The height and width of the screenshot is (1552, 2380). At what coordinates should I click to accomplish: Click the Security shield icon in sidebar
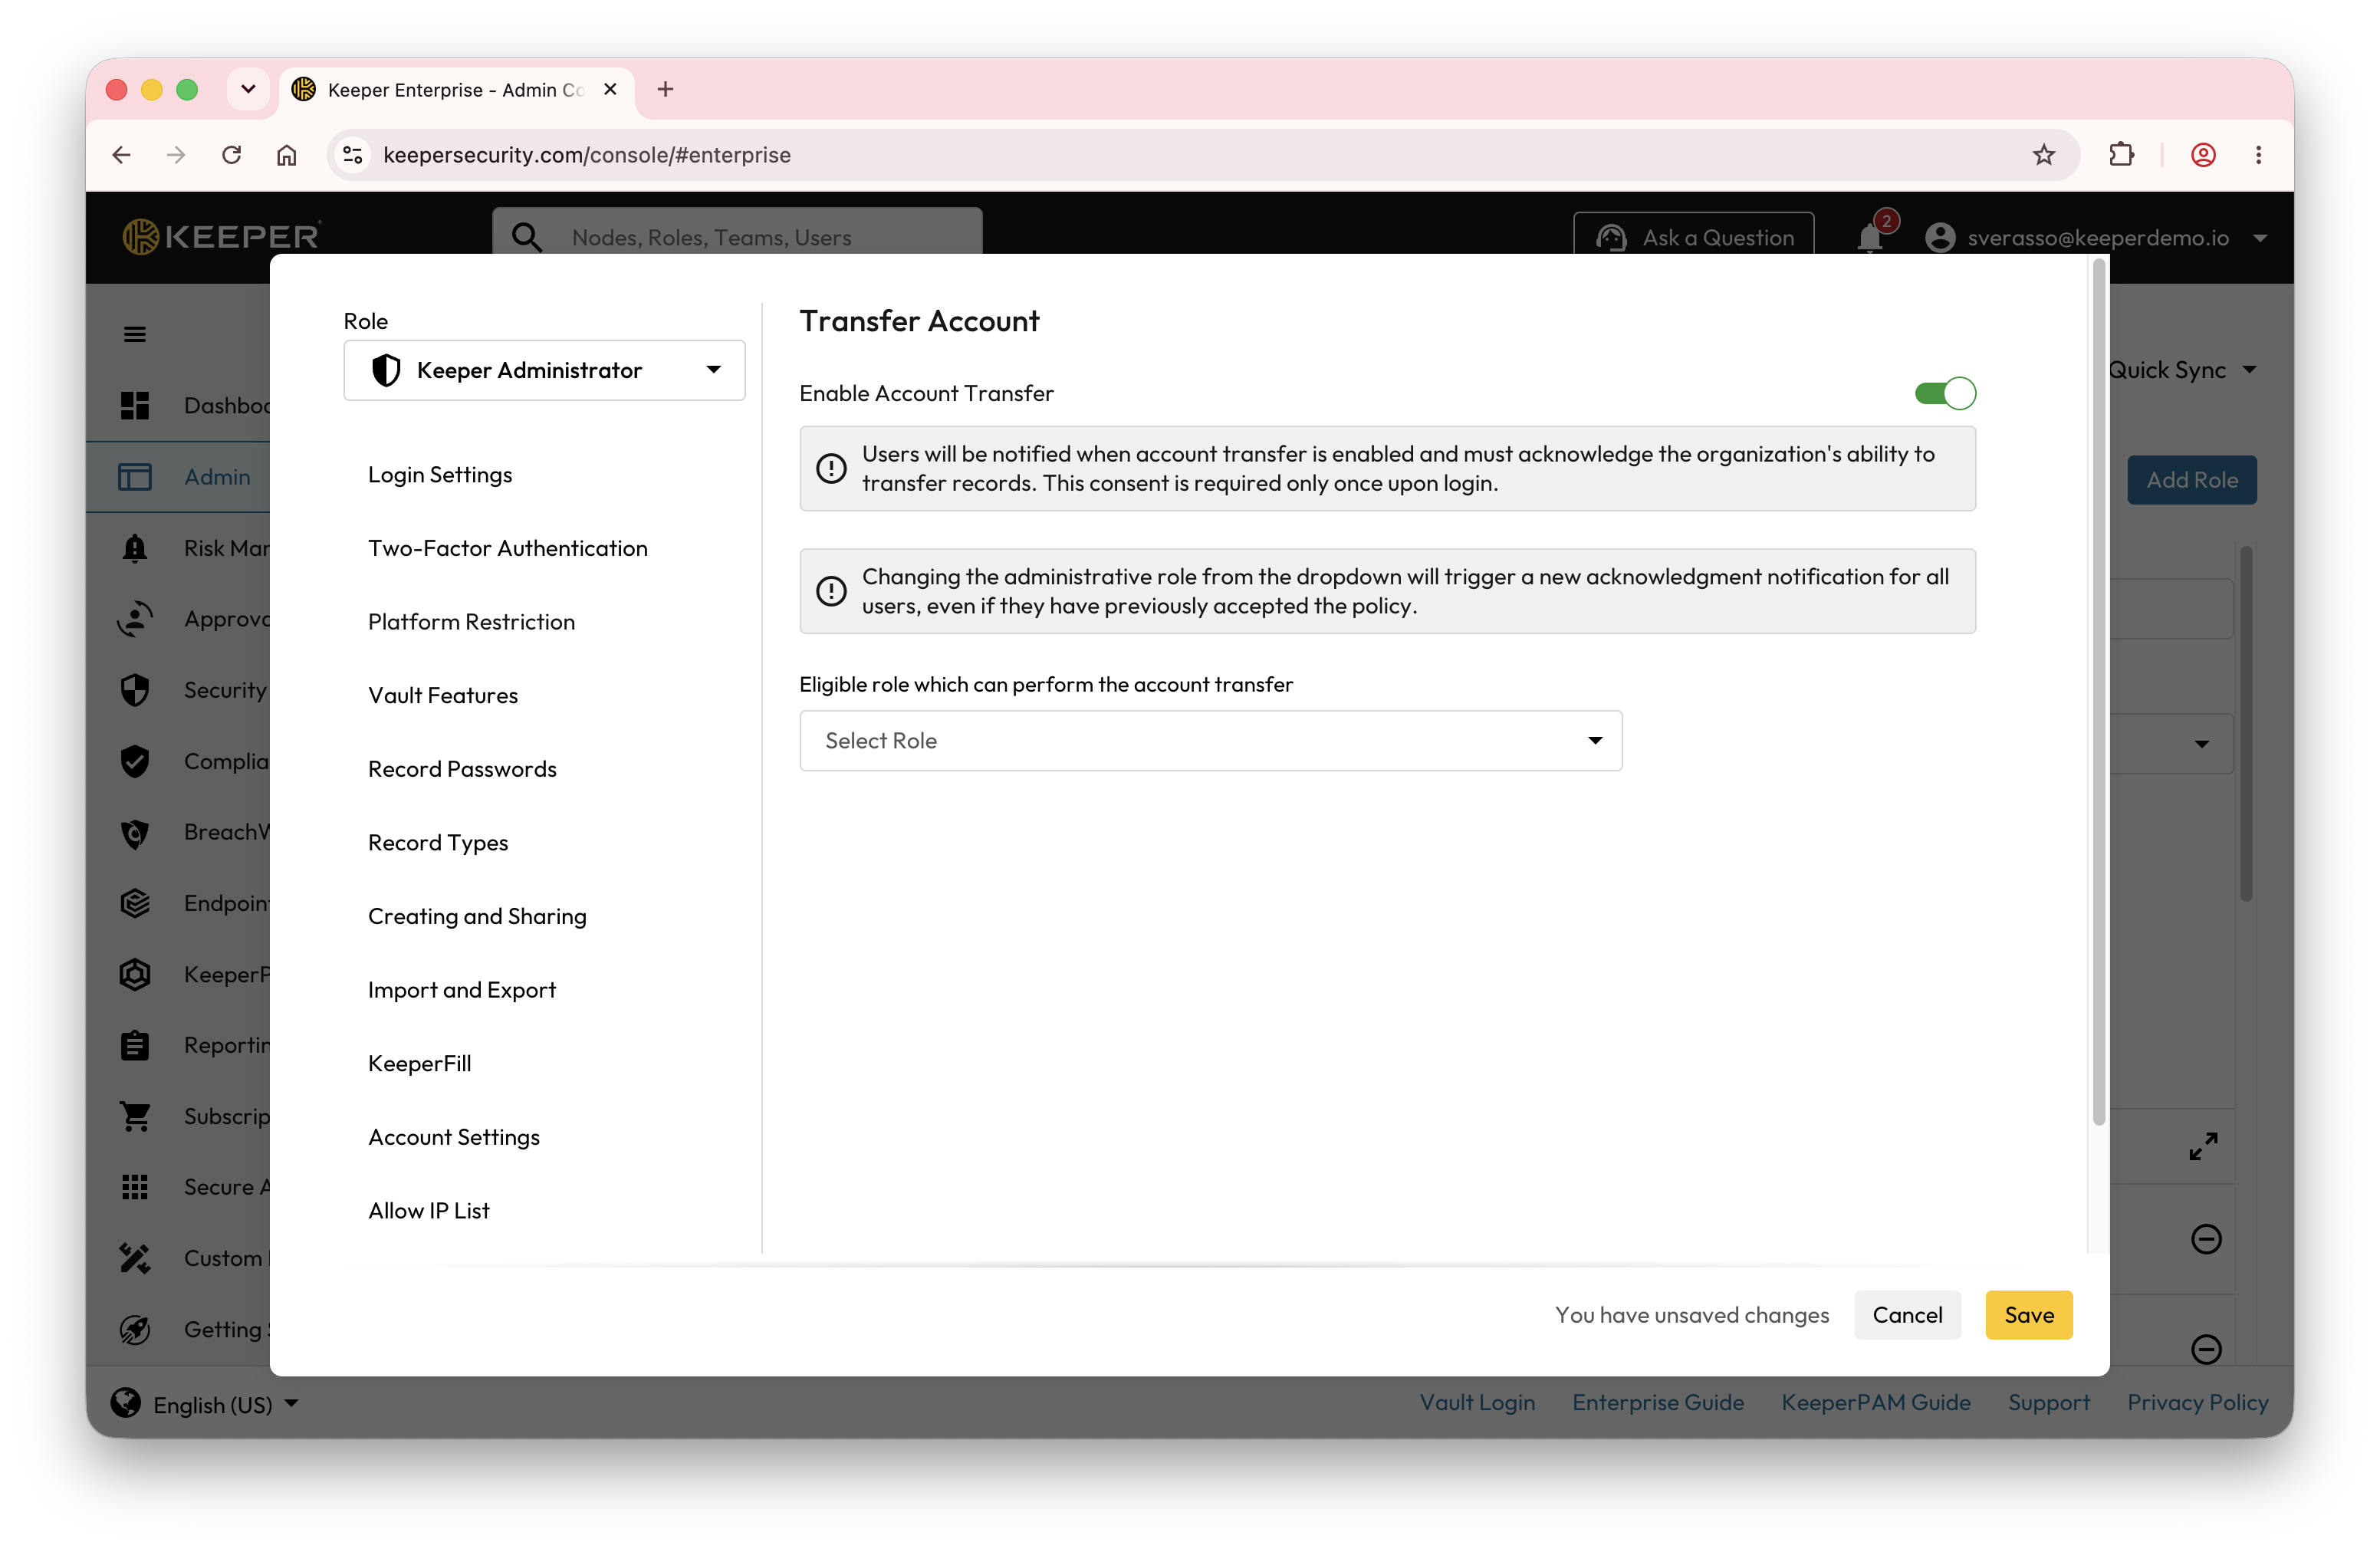tap(135, 690)
